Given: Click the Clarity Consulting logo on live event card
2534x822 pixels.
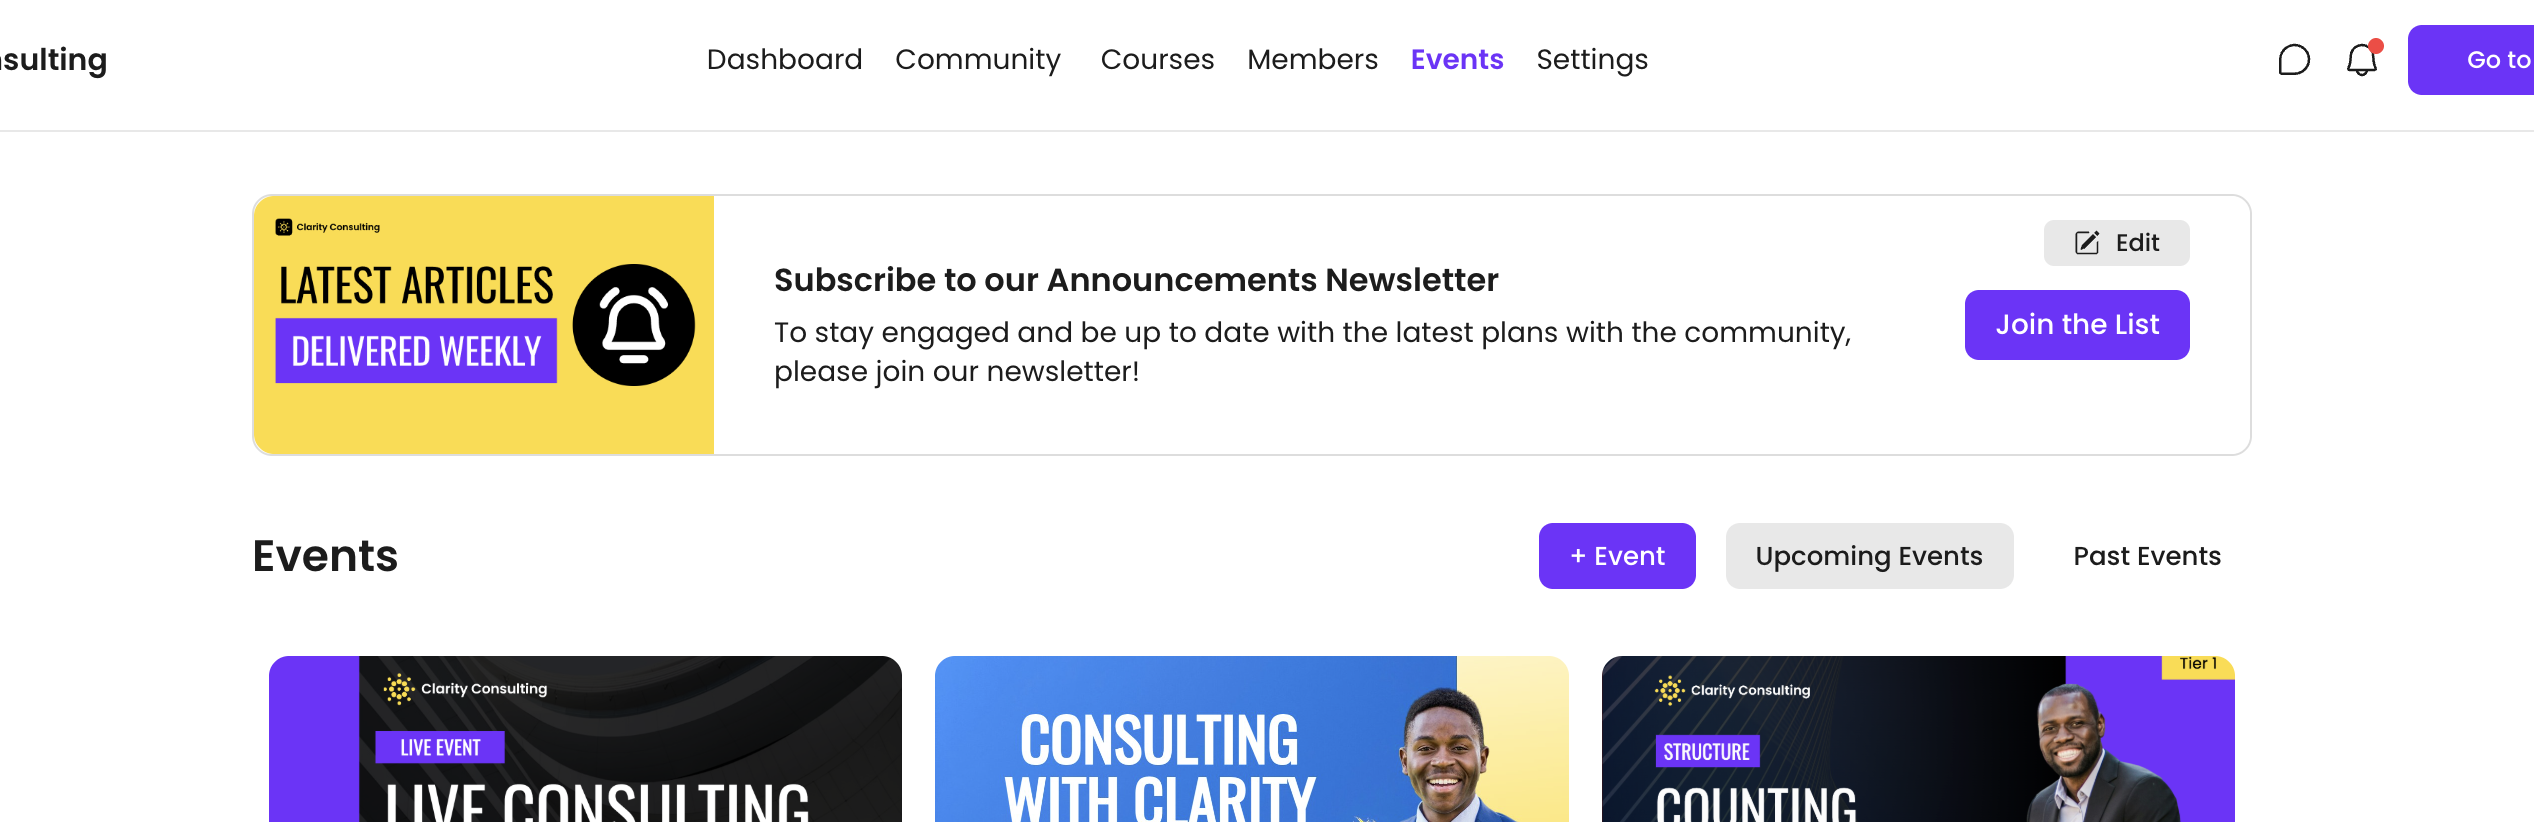Looking at the screenshot, I should 466,689.
